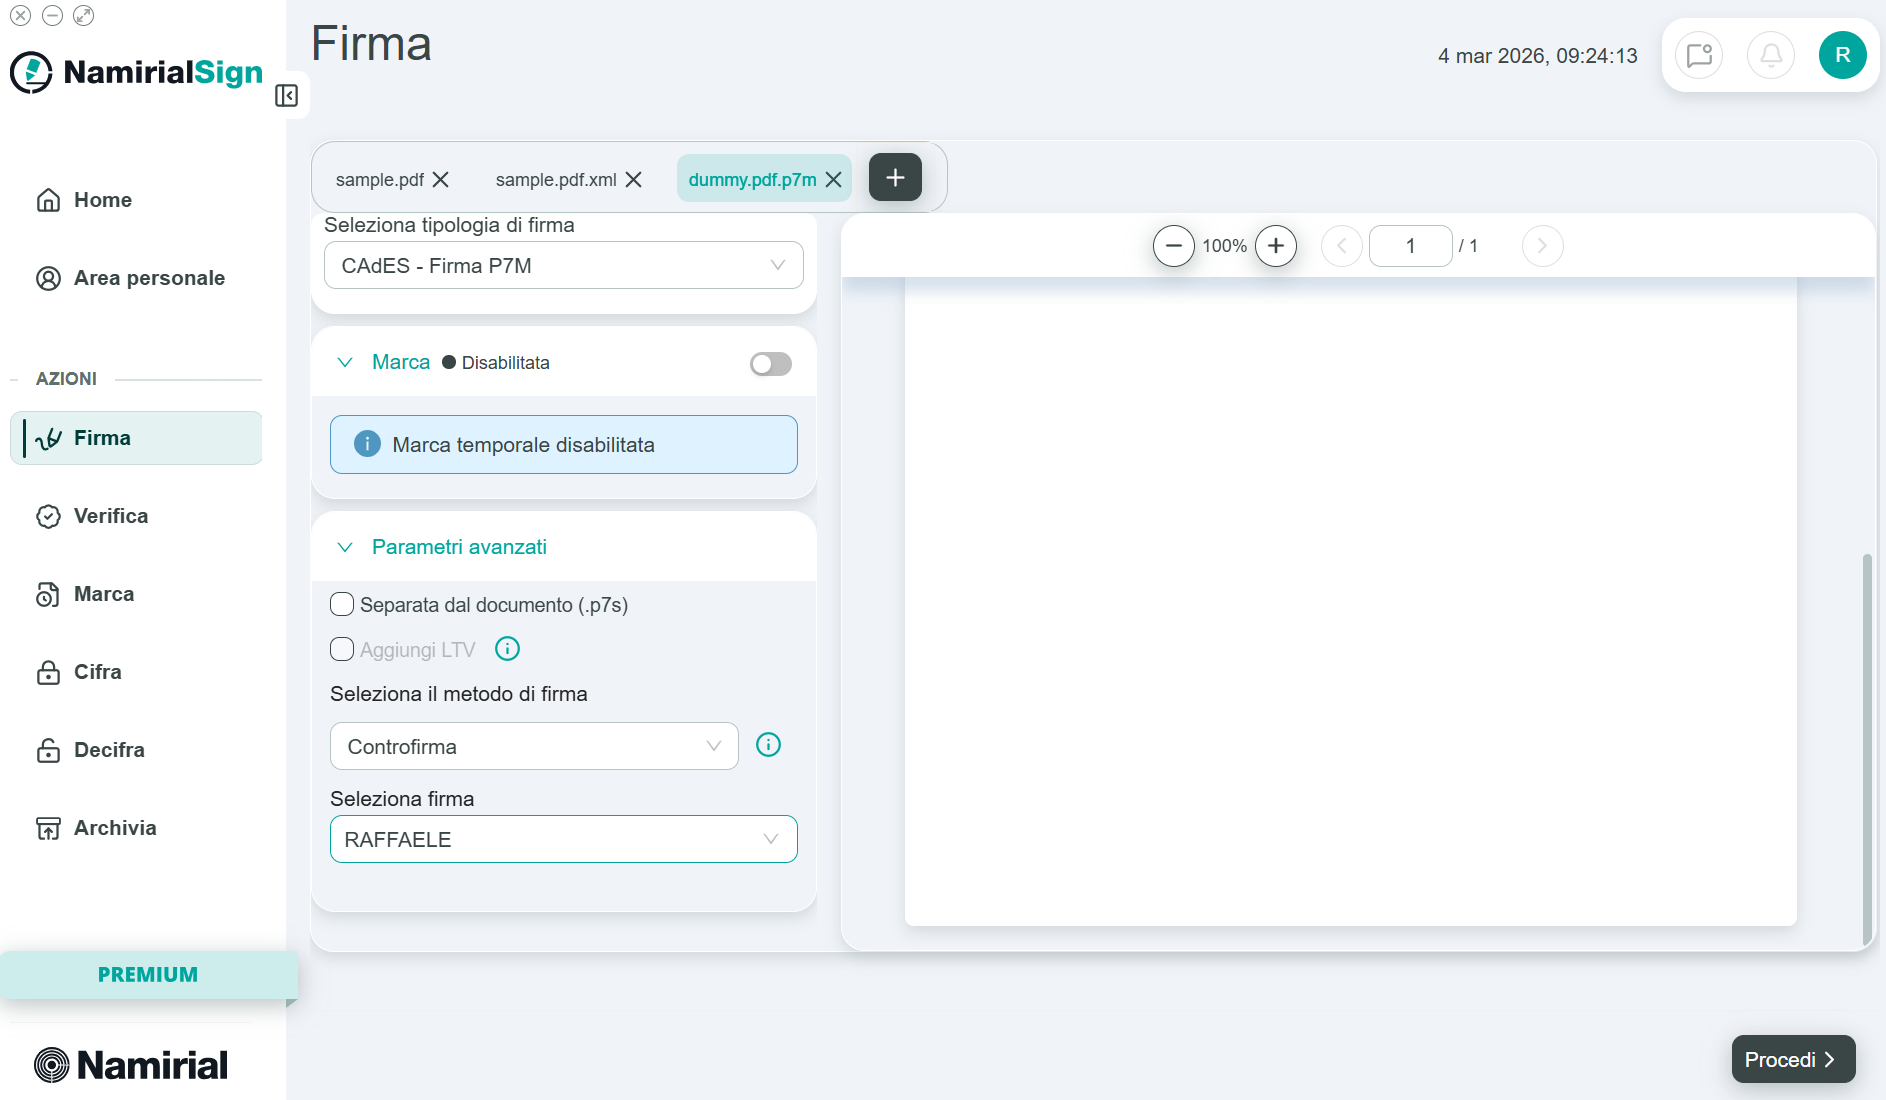Open the RAFFAELE signature dropdown
Viewport: 1886px width, 1100px height.
(564, 839)
